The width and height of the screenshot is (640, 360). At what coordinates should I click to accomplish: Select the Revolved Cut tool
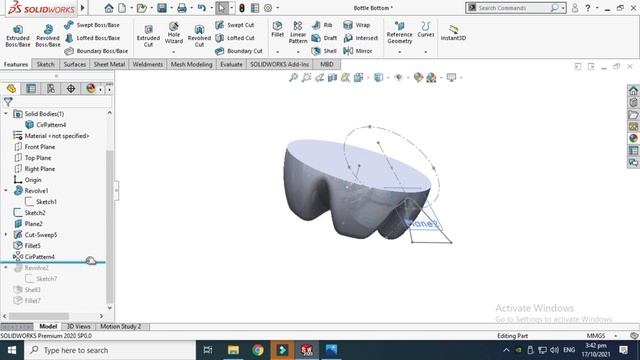199,36
